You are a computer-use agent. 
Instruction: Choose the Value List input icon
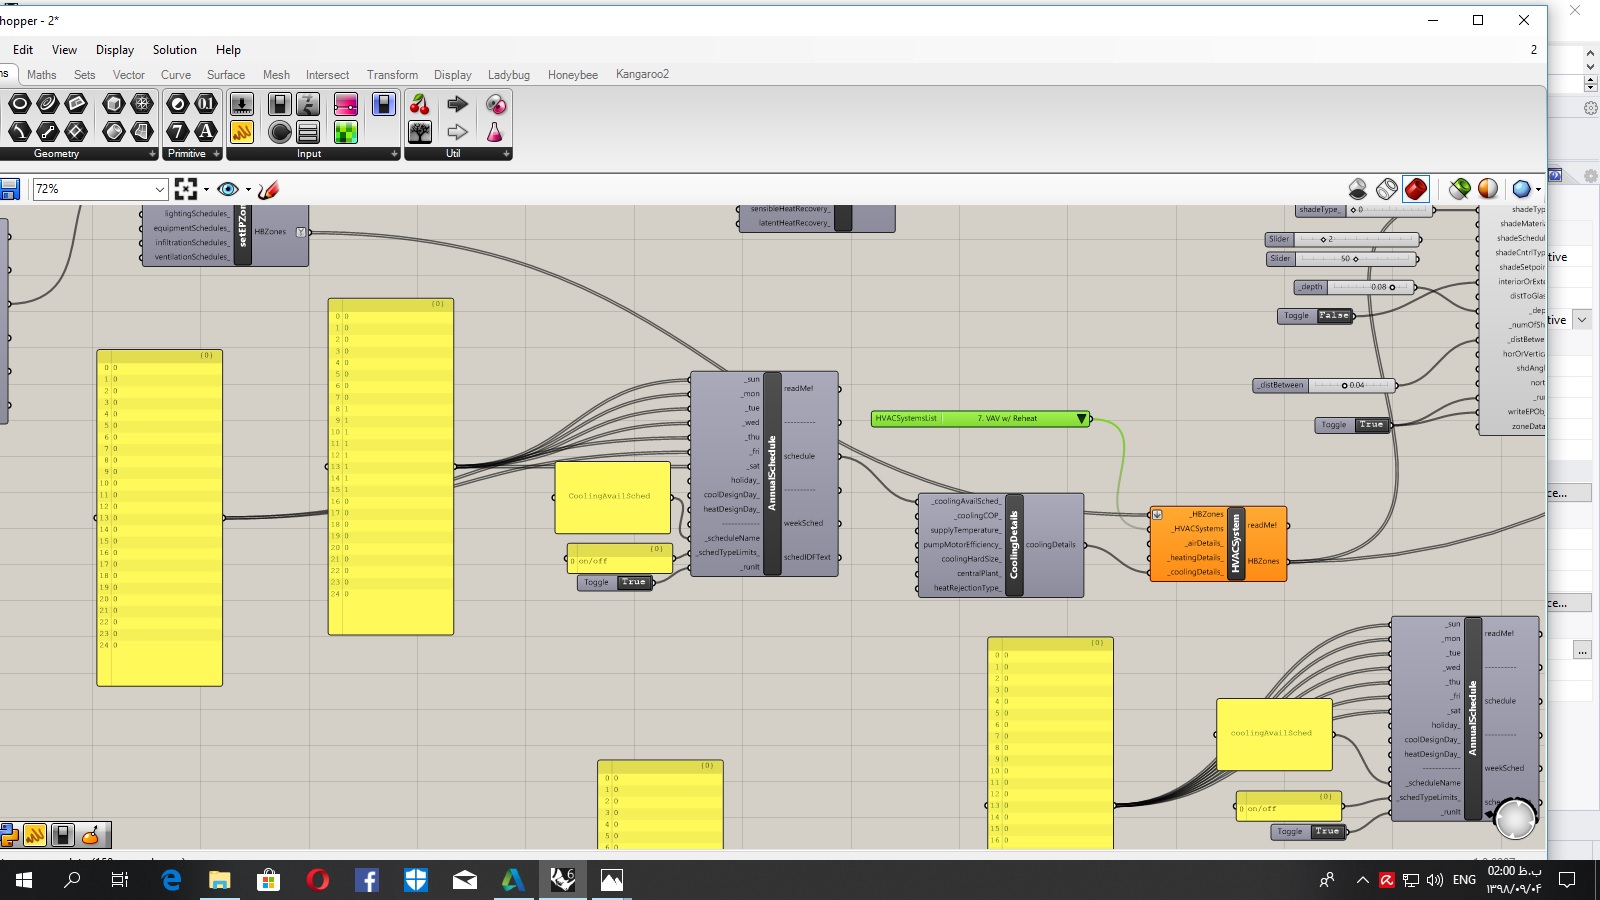click(x=308, y=132)
